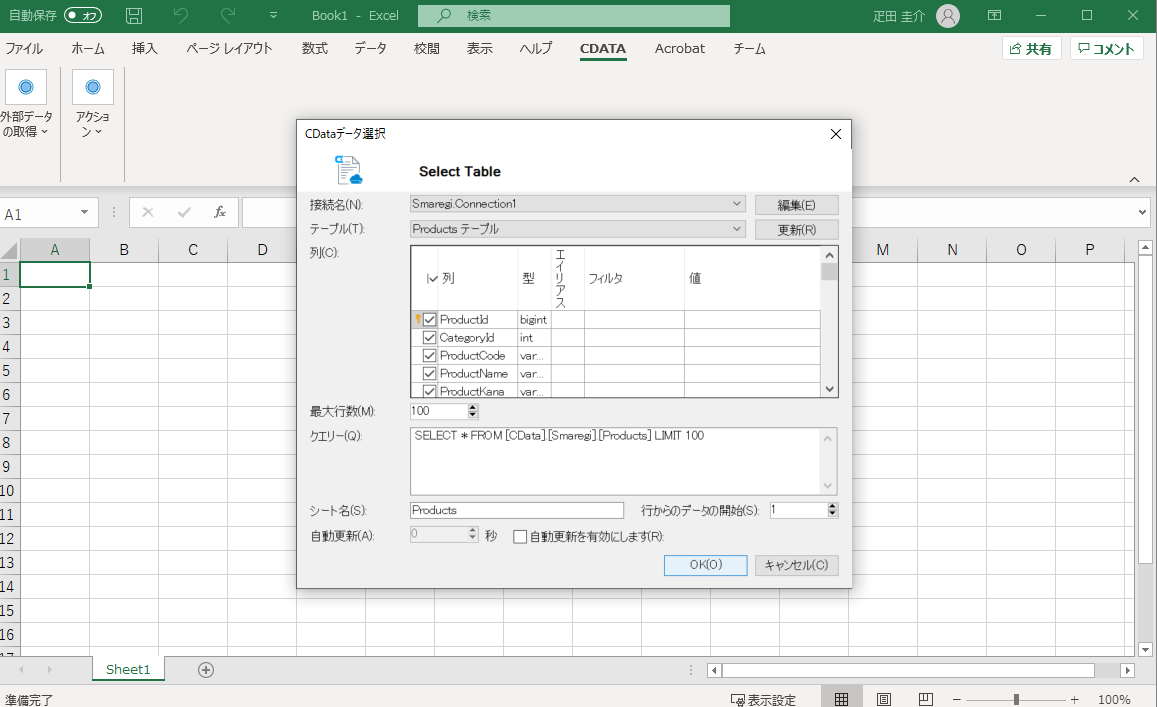1157x707 pixels.
Task: Uncheck the ProductId column checkbox
Action: pos(431,319)
